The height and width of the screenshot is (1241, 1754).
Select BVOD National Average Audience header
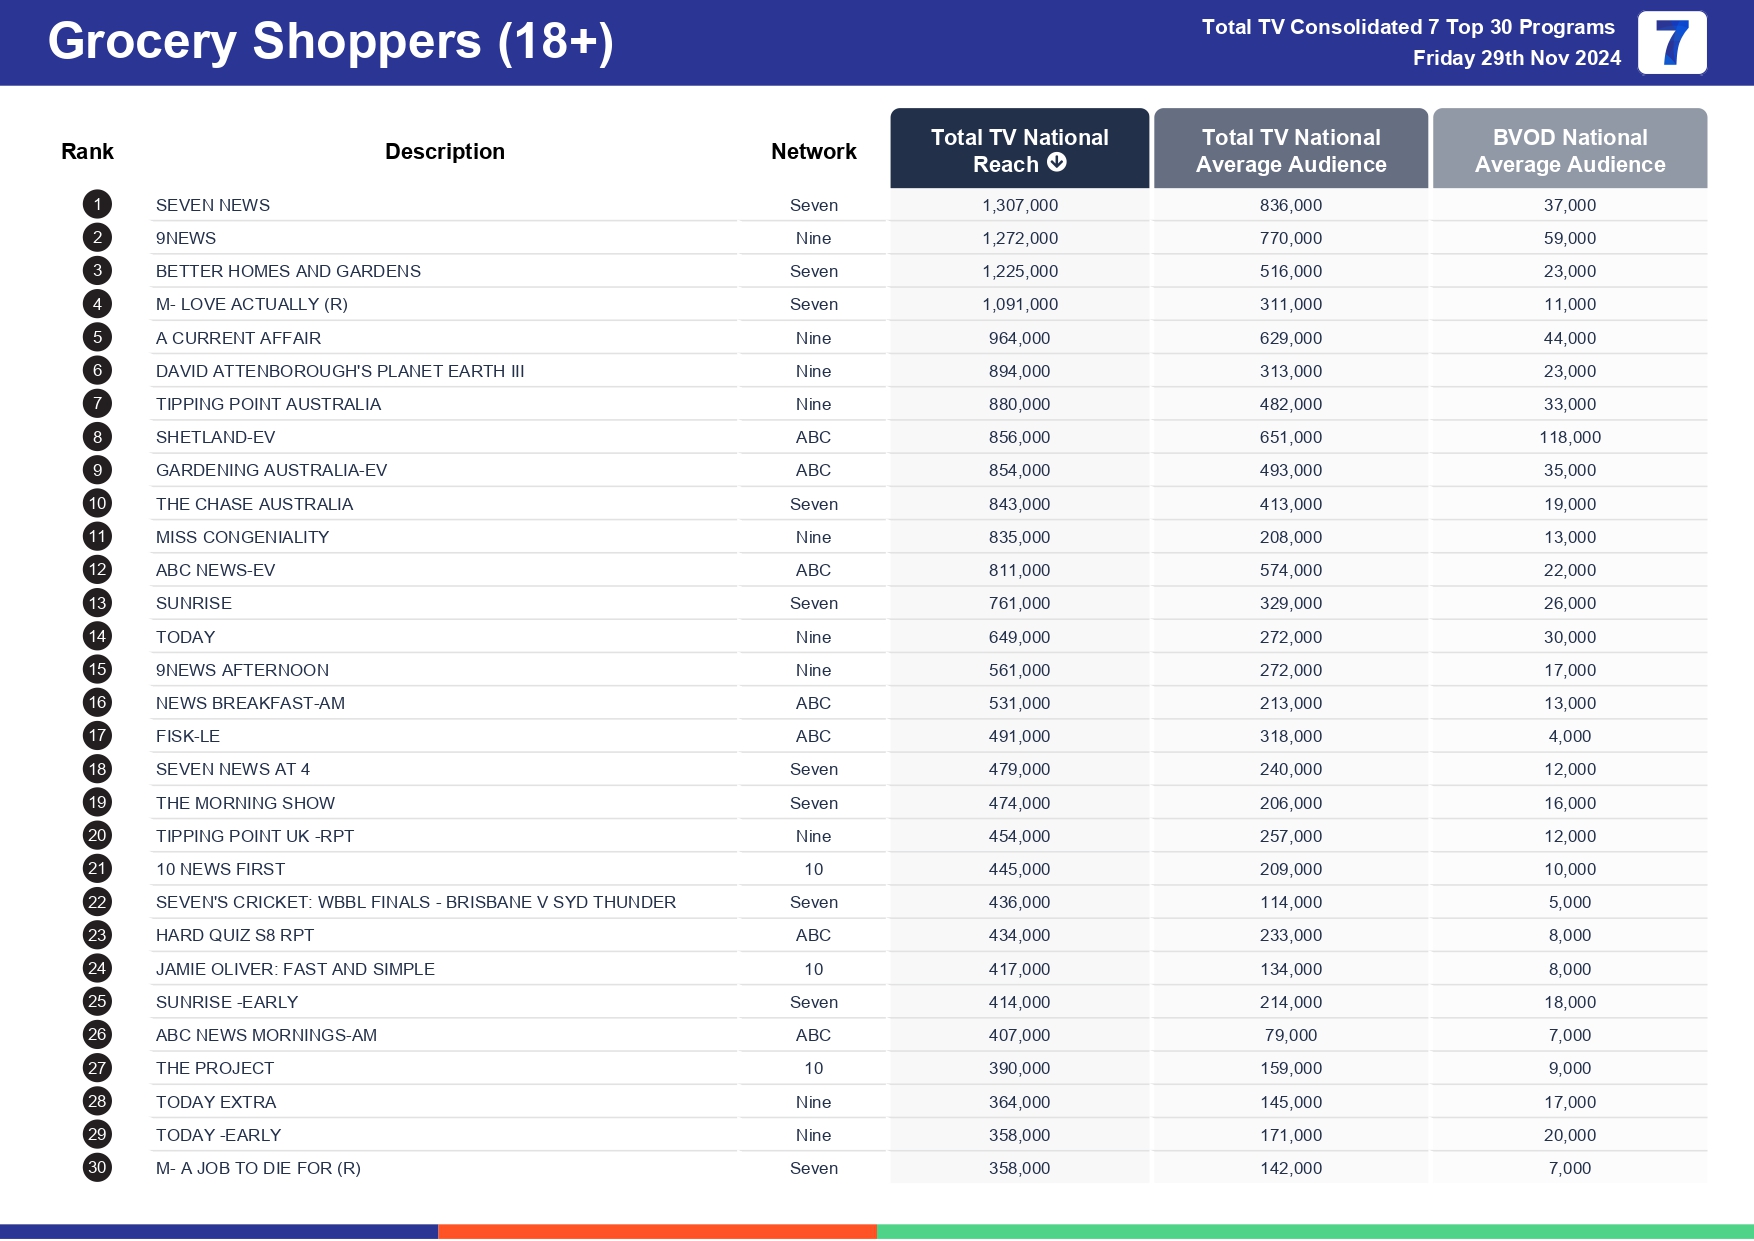pyautogui.click(x=1569, y=150)
